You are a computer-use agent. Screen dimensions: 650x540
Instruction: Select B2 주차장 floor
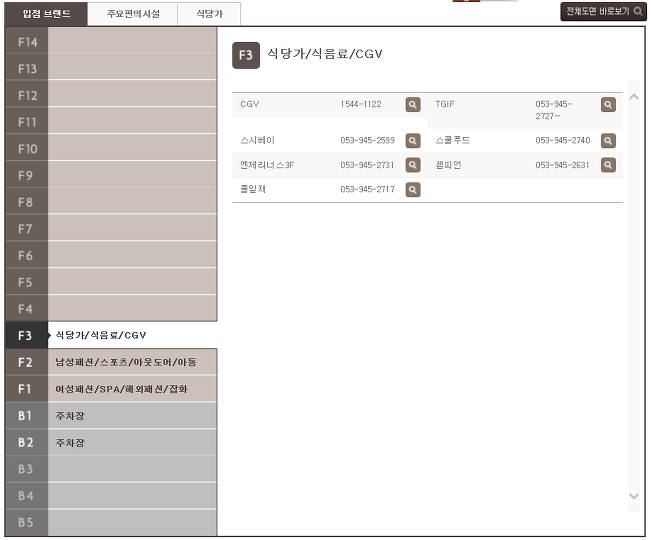111,442
